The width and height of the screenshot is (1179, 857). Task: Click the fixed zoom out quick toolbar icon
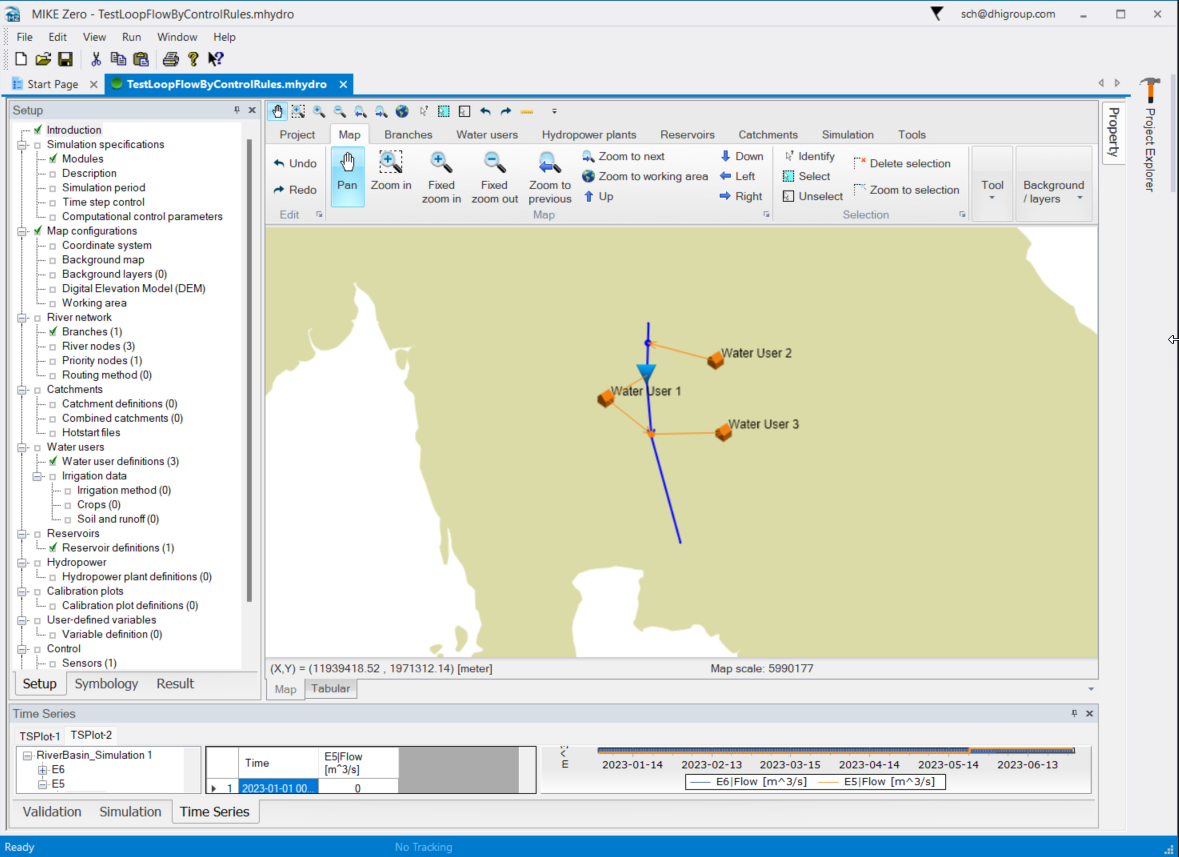pos(340,111)
